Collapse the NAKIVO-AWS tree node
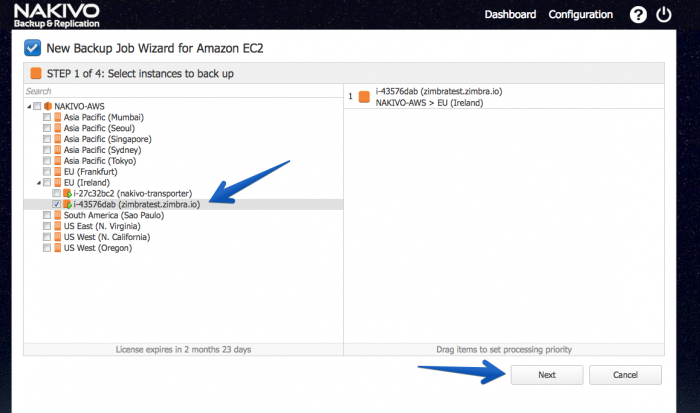Viewport: 700px width, 413px height. point(29,106)
